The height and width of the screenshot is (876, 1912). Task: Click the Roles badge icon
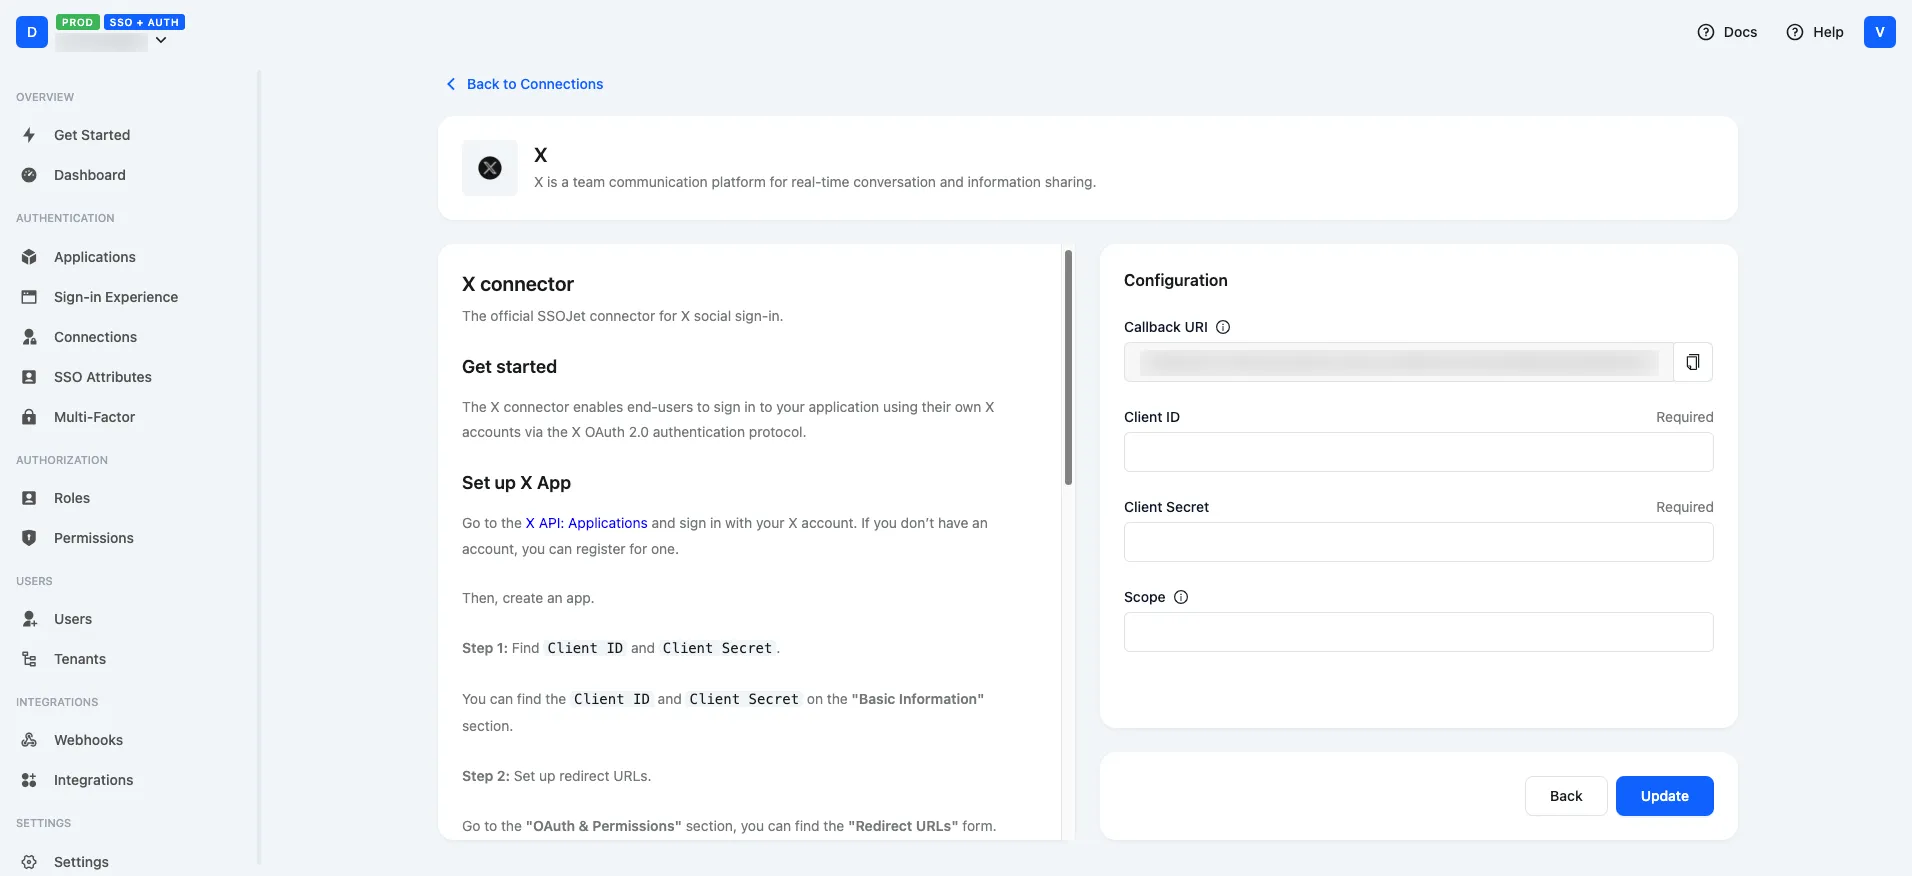(29, 498)
